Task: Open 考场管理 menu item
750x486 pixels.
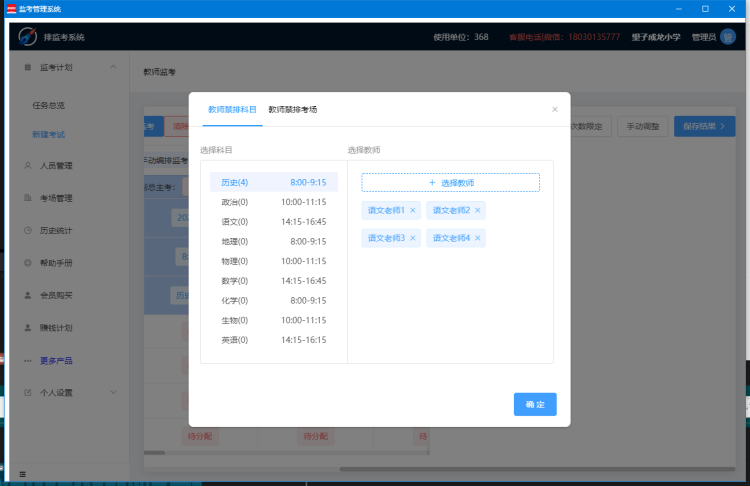Action: [56, 198]
